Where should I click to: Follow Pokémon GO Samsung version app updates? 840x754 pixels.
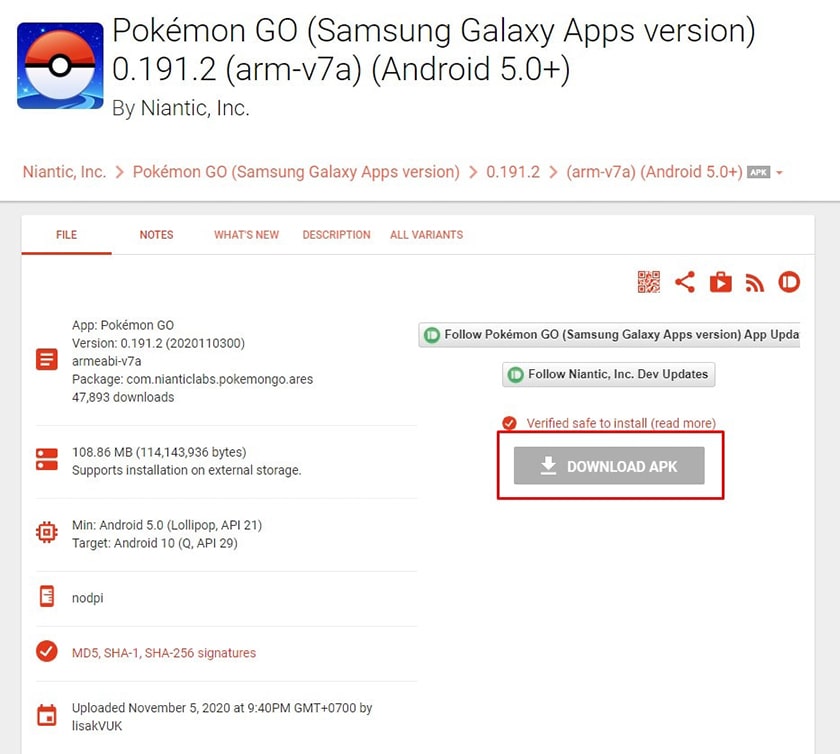[609, 334]
